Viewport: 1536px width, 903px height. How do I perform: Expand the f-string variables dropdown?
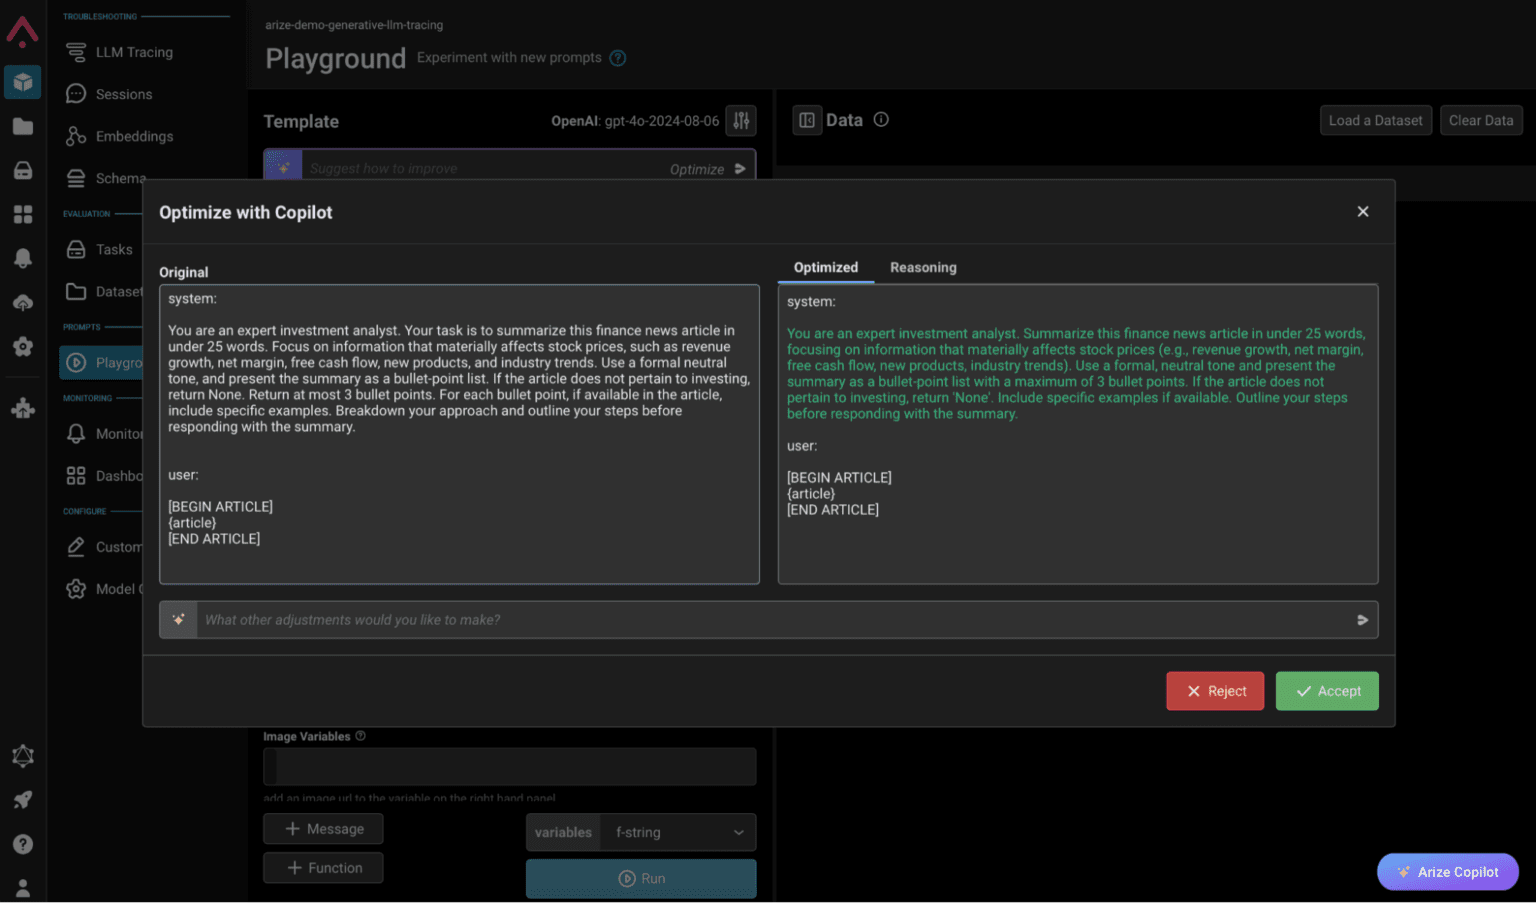click(x=678, y=832)
